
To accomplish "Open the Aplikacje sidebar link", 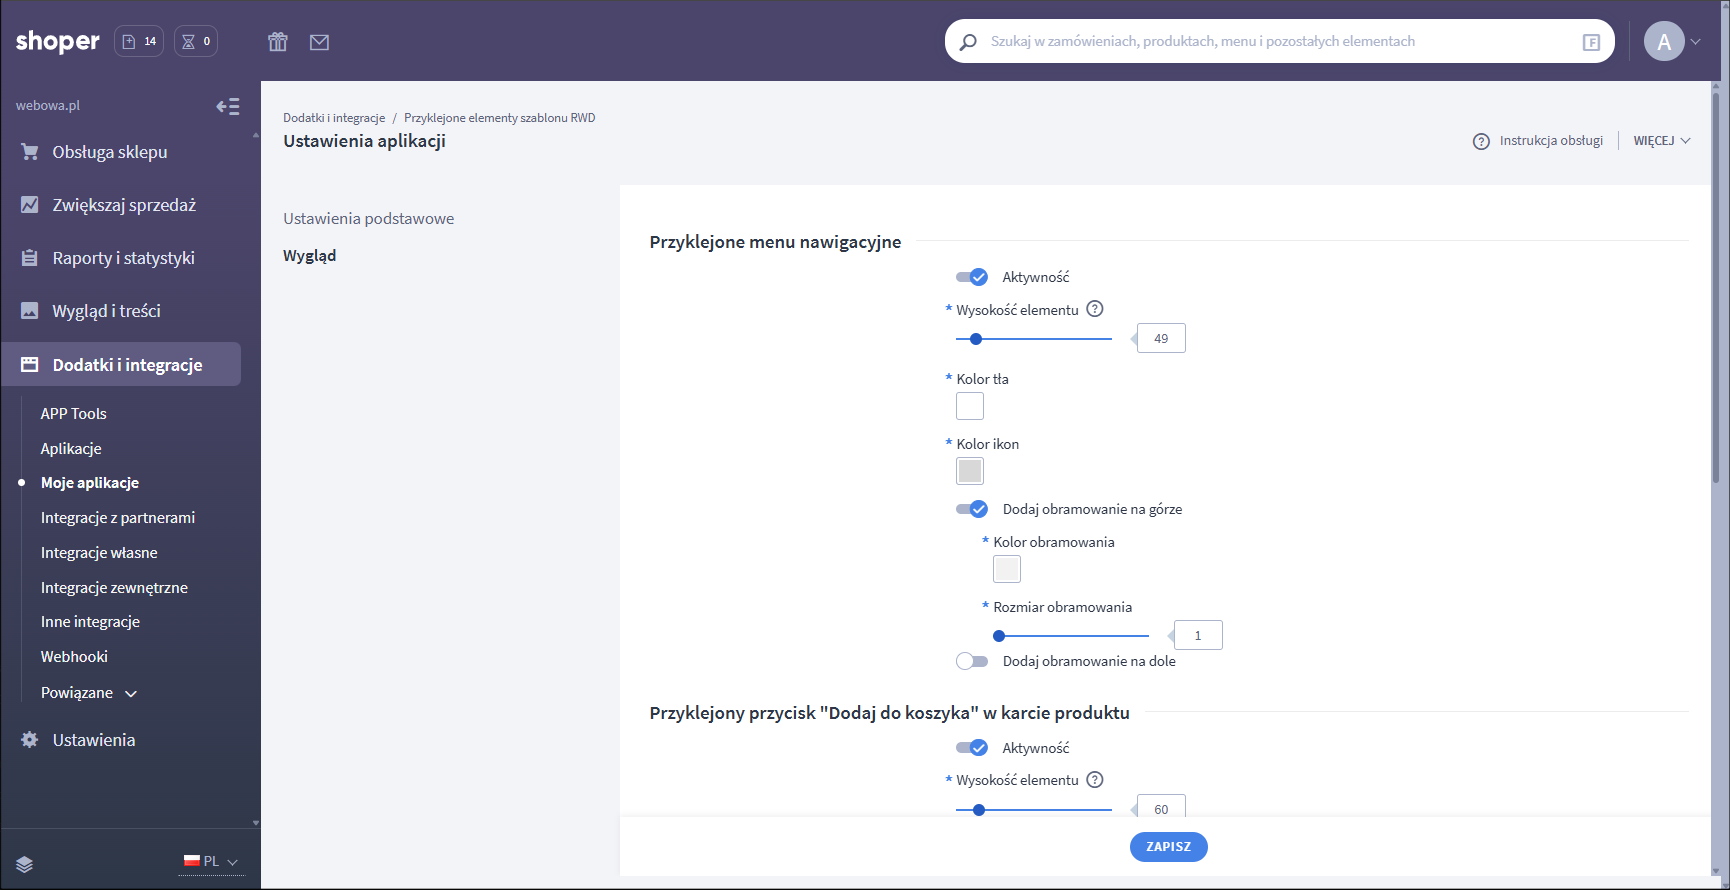I will (x=71, y=449).
